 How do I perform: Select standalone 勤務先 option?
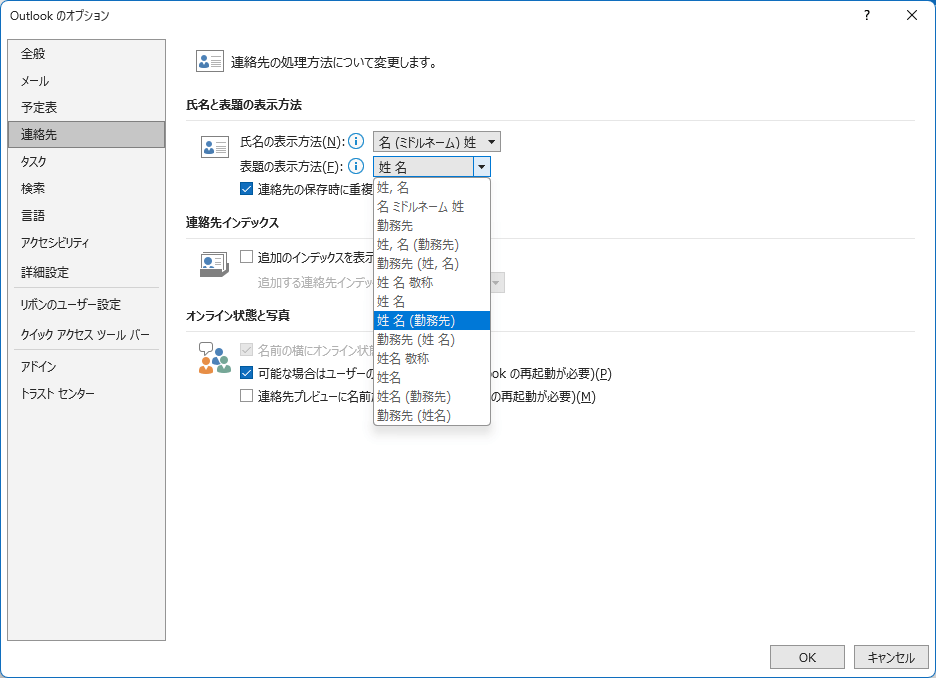(x=432, y=226)
